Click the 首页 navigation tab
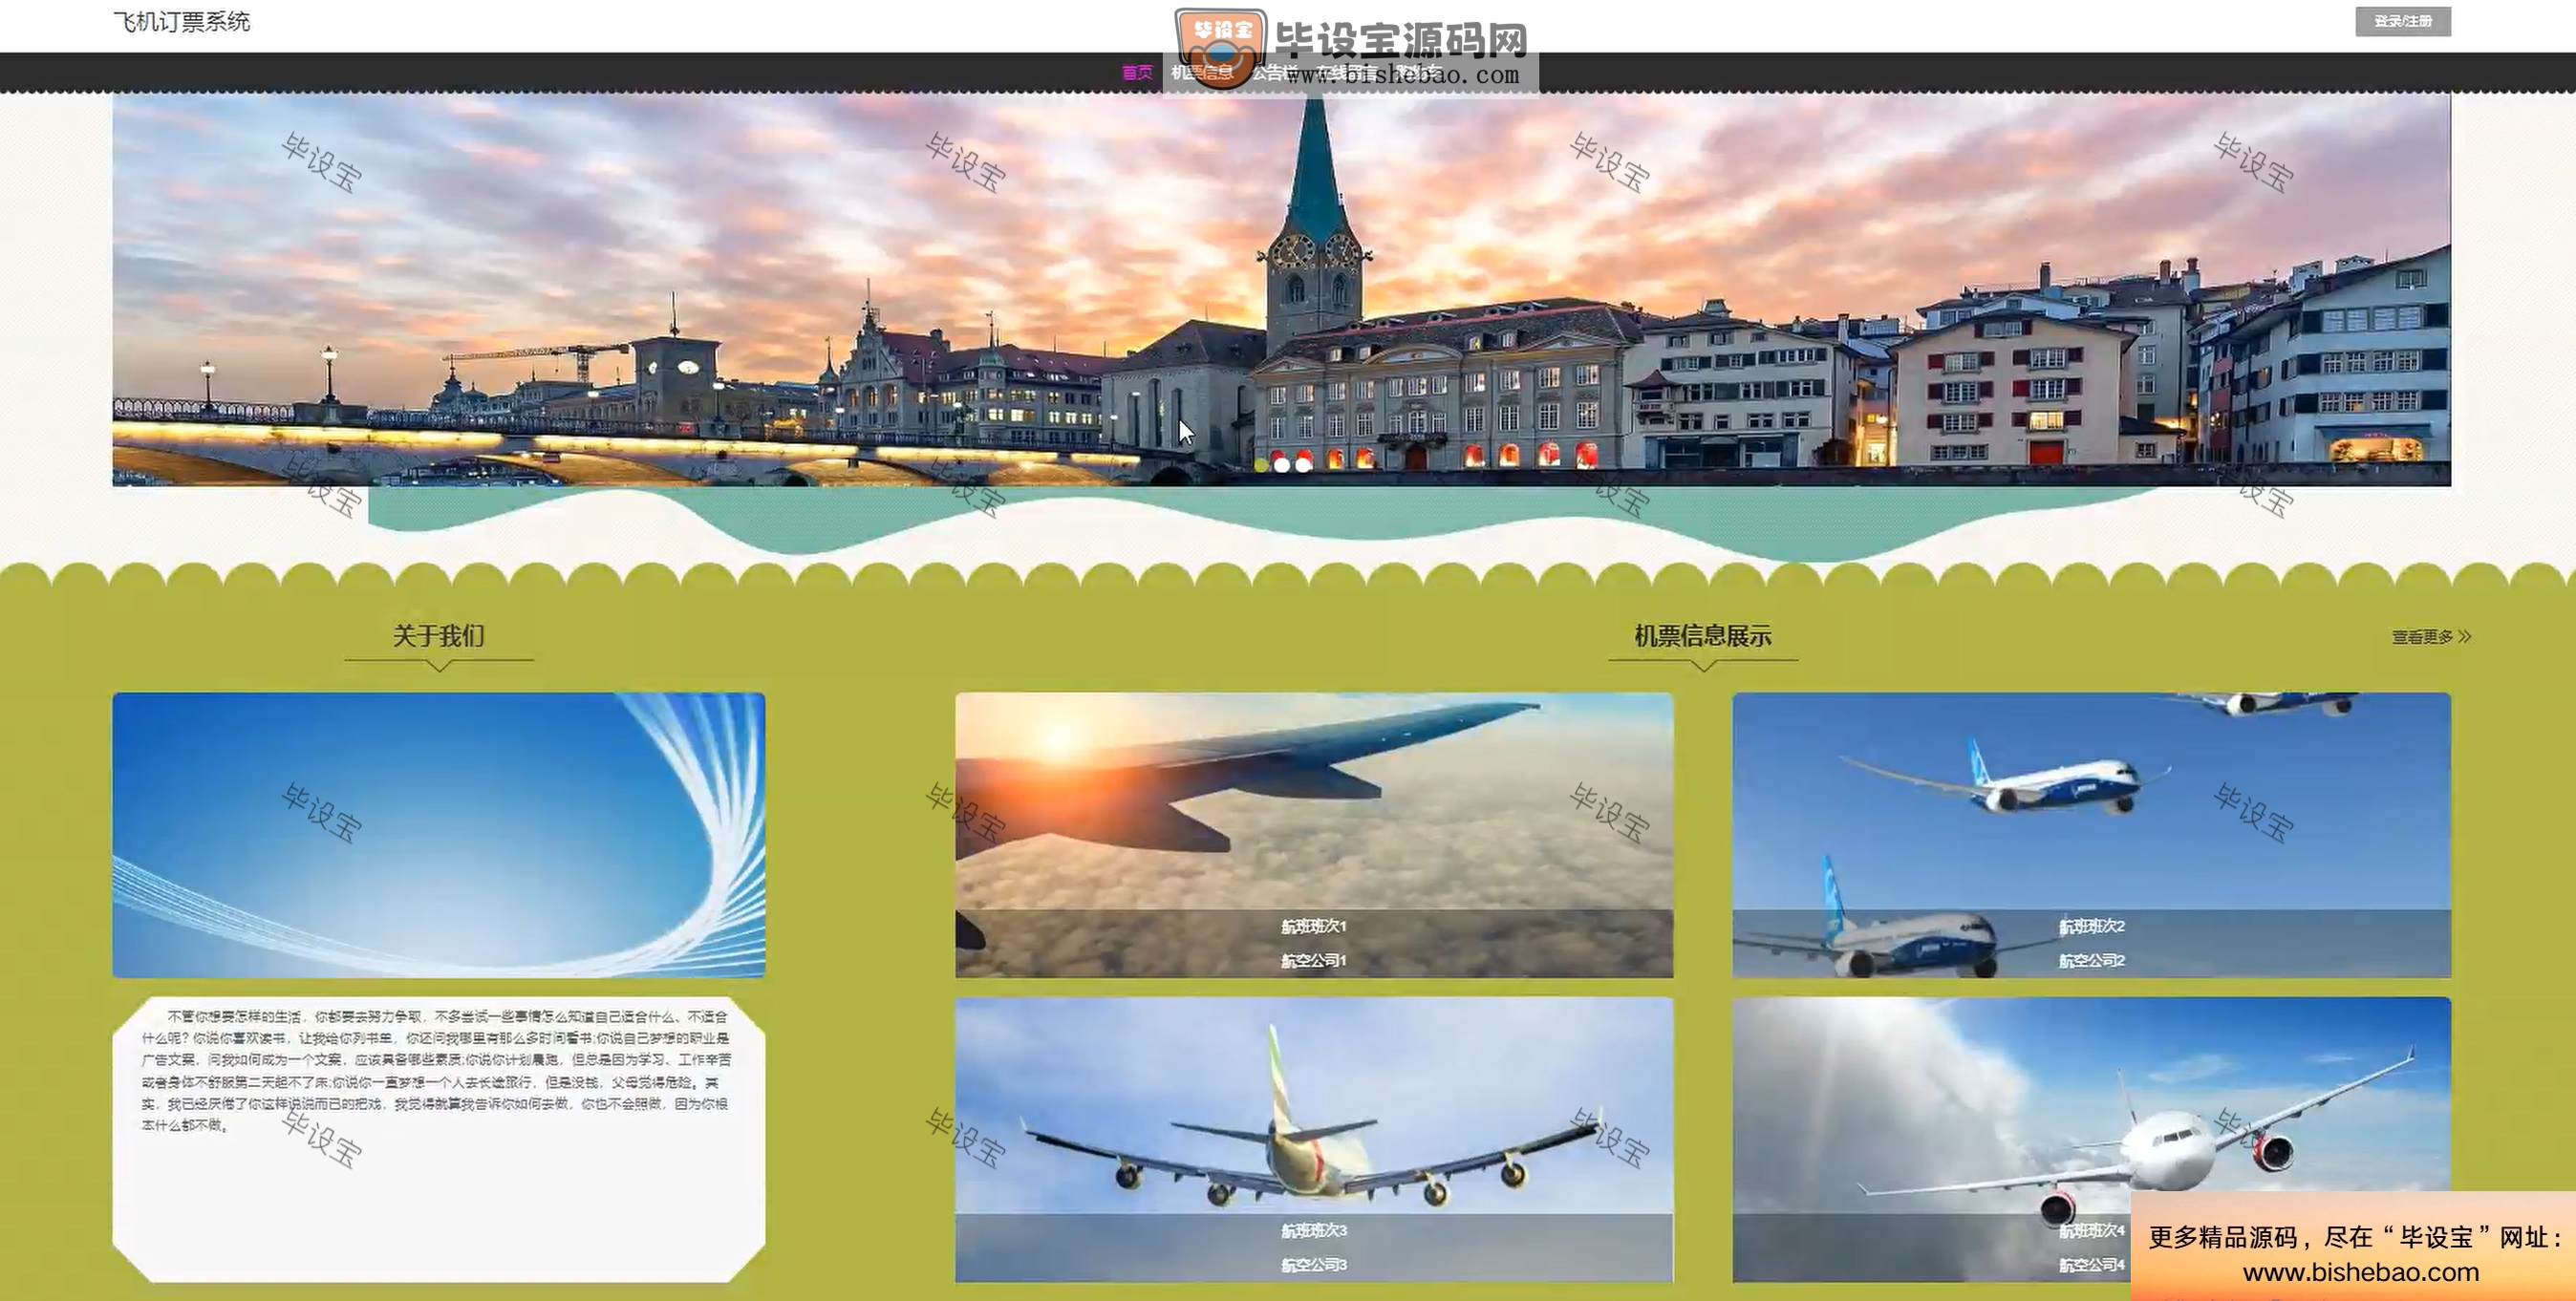The height and width of the screenshot is (1301, 2576). (x=1136, y=72)
